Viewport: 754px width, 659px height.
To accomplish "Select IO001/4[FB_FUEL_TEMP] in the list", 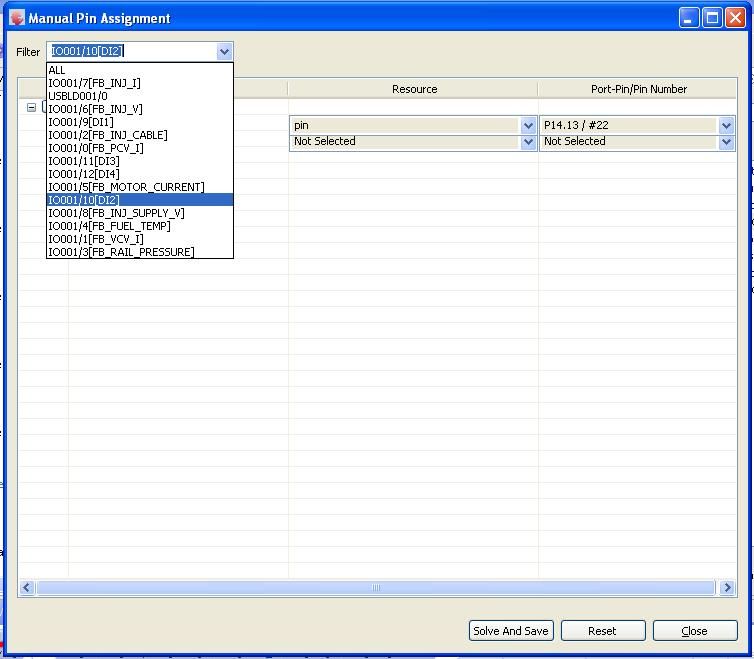I will [140, 226].
